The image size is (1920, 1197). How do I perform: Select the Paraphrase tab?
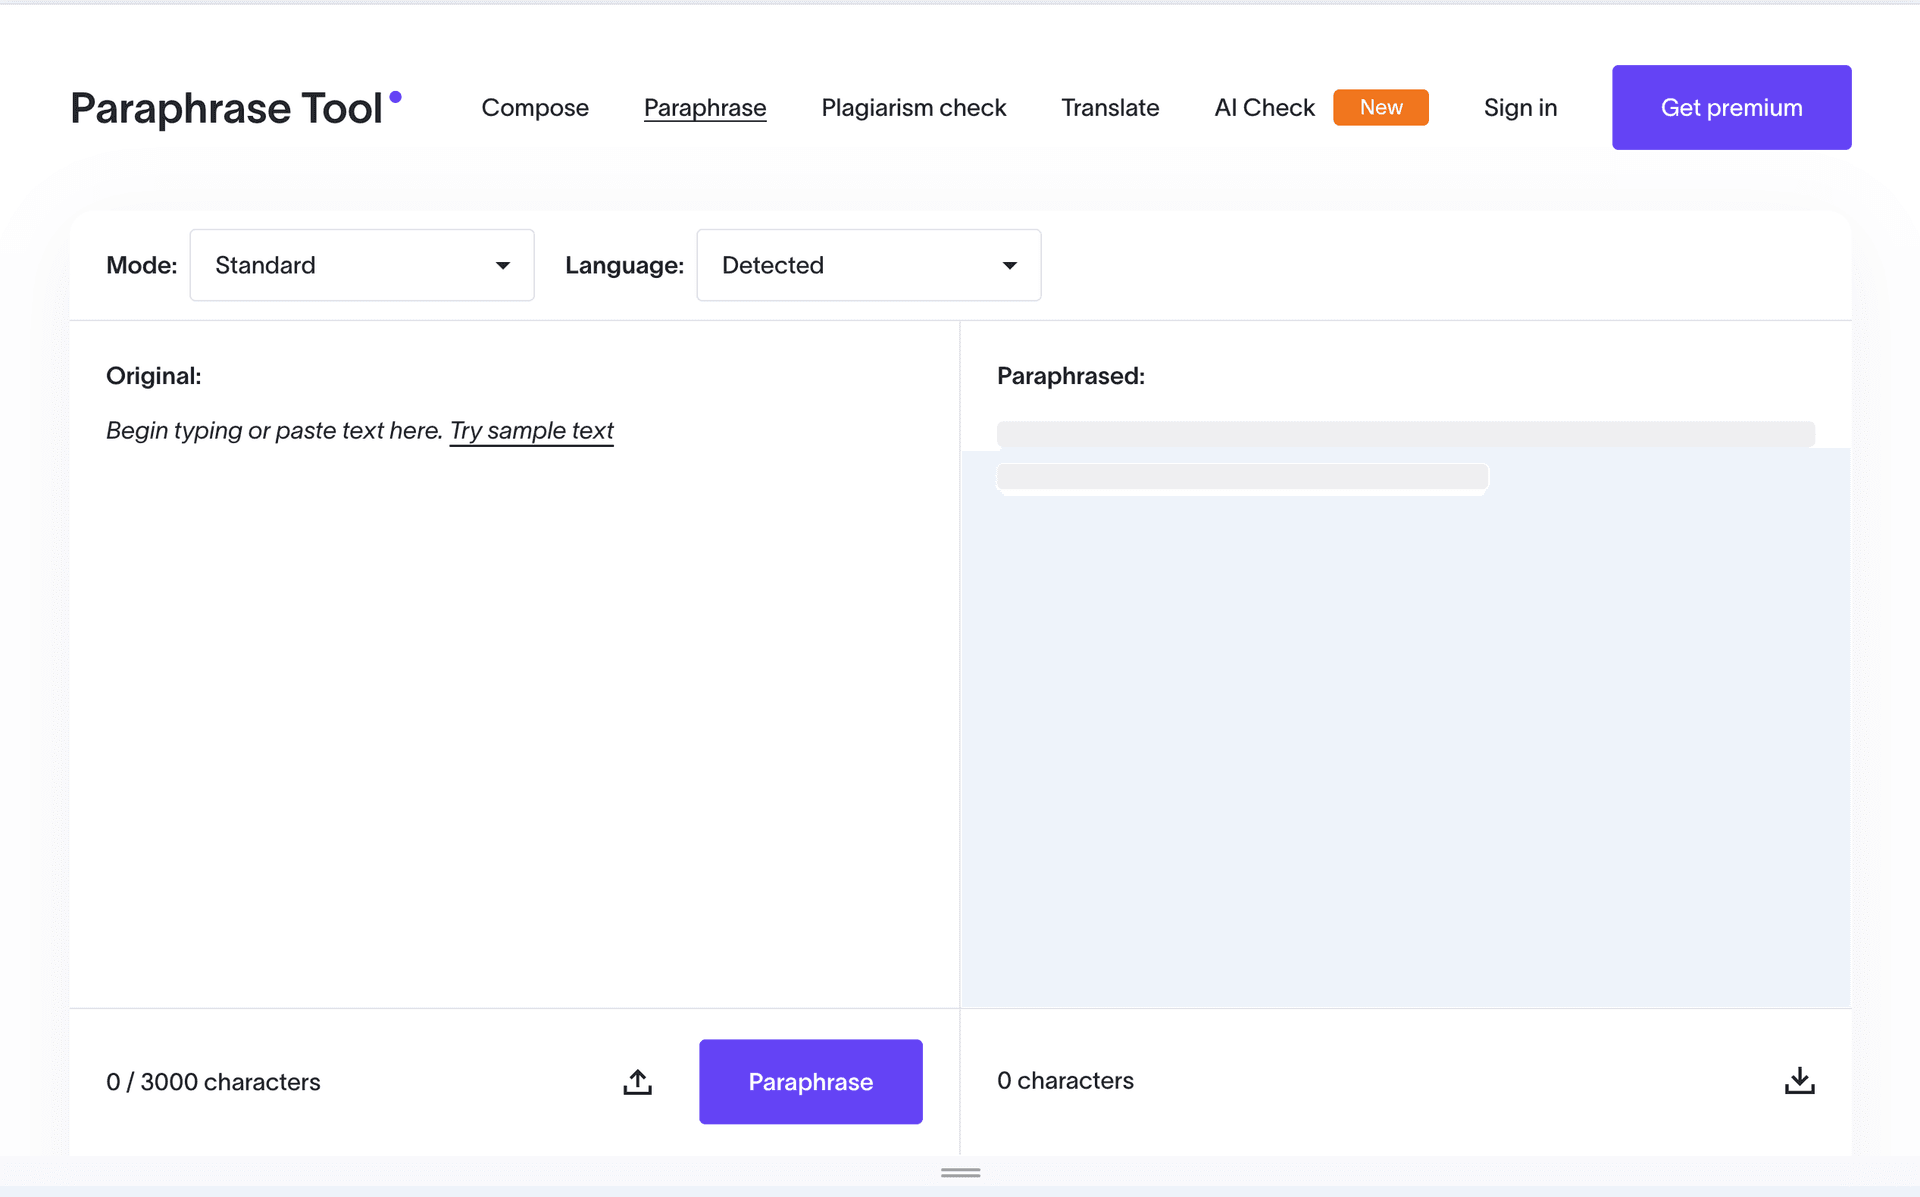(x=704, y=108)
